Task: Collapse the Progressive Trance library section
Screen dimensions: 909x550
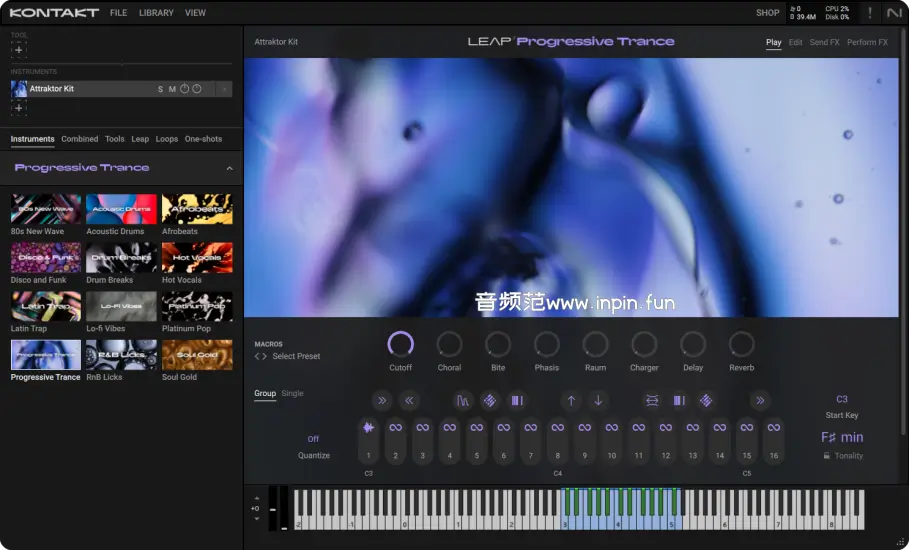Action: 230,168
